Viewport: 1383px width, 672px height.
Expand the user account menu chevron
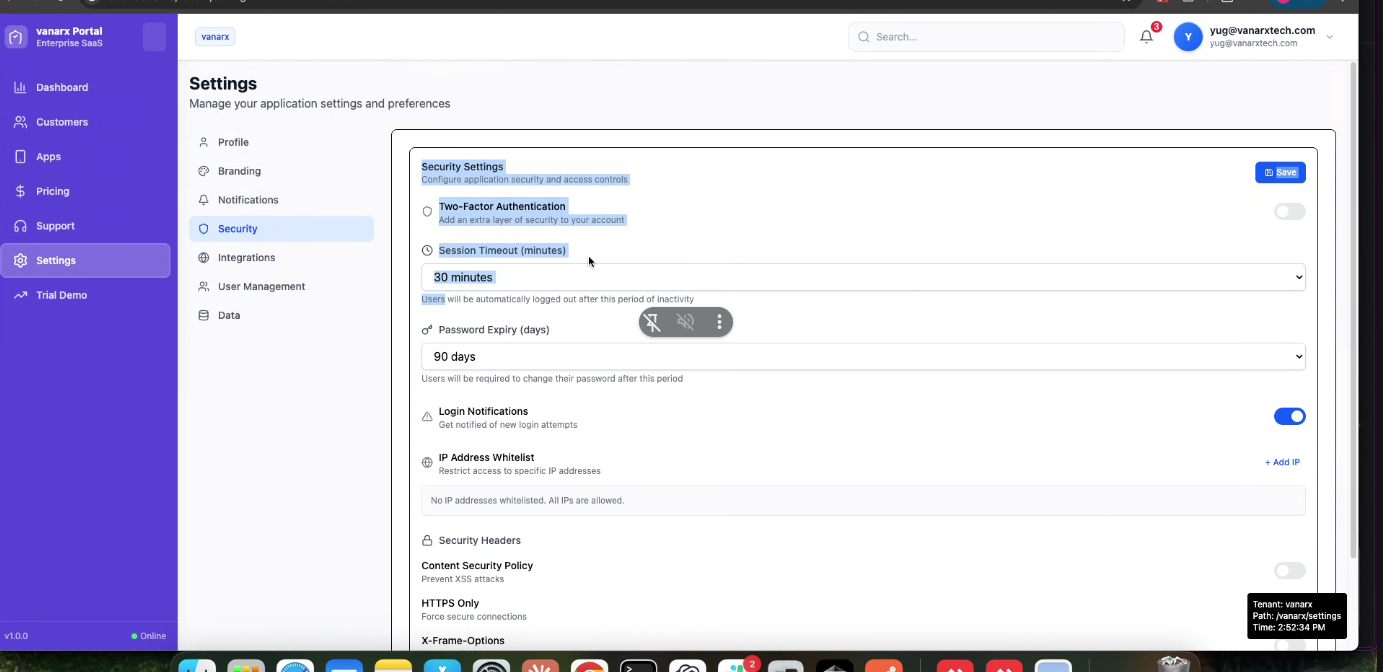pyautogui.click(x=1329, y=37)
